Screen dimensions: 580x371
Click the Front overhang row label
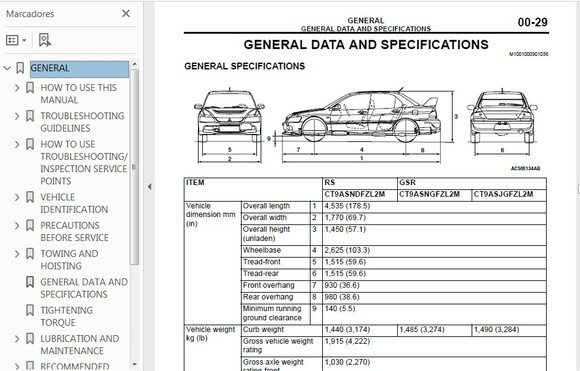click(269, 285)
